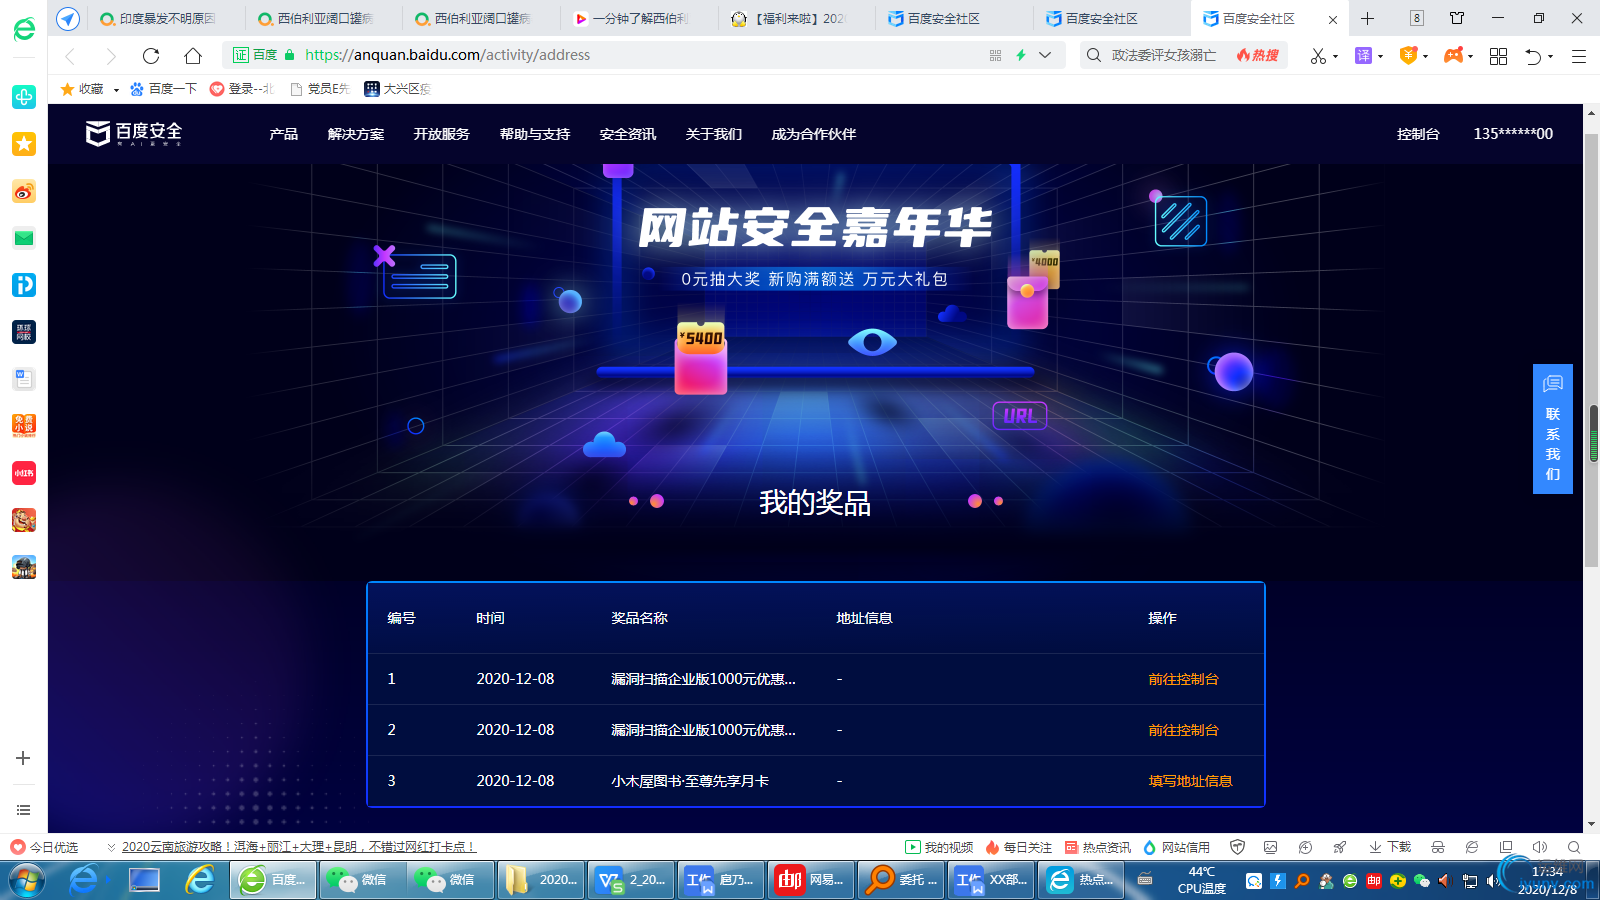This screenshot has width=1600, height=900.
Task: Switch to the 一分钟了解西伯利 tab
Action: pos(639,18)
